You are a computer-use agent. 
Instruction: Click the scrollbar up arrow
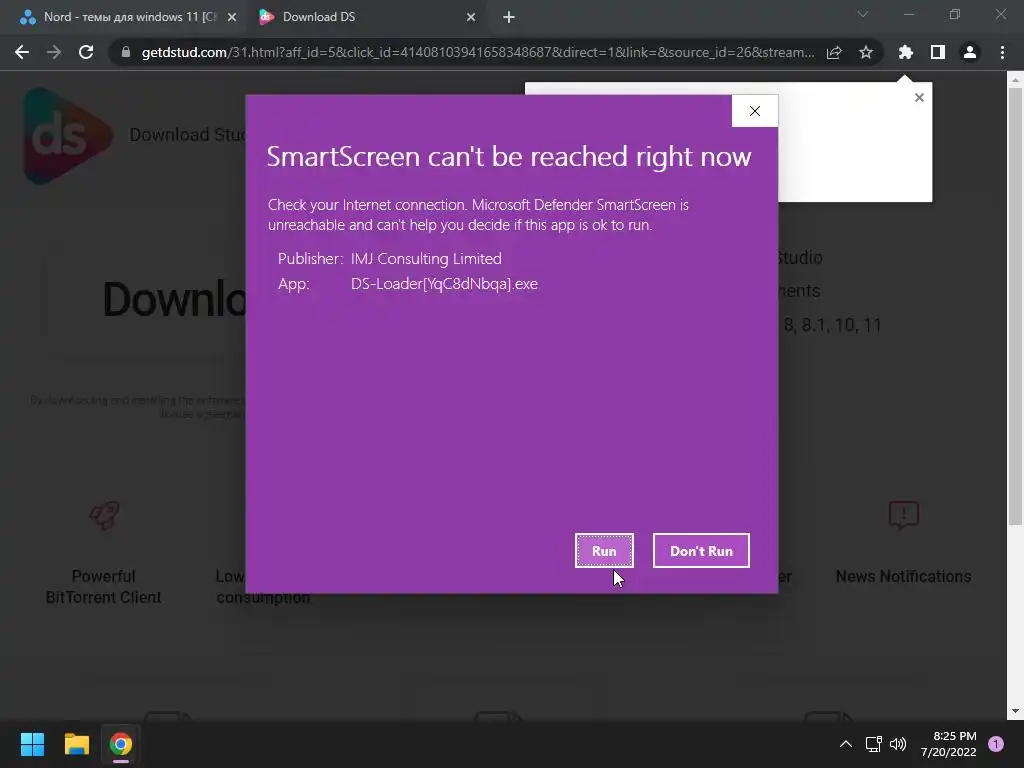coord(1015,80)
